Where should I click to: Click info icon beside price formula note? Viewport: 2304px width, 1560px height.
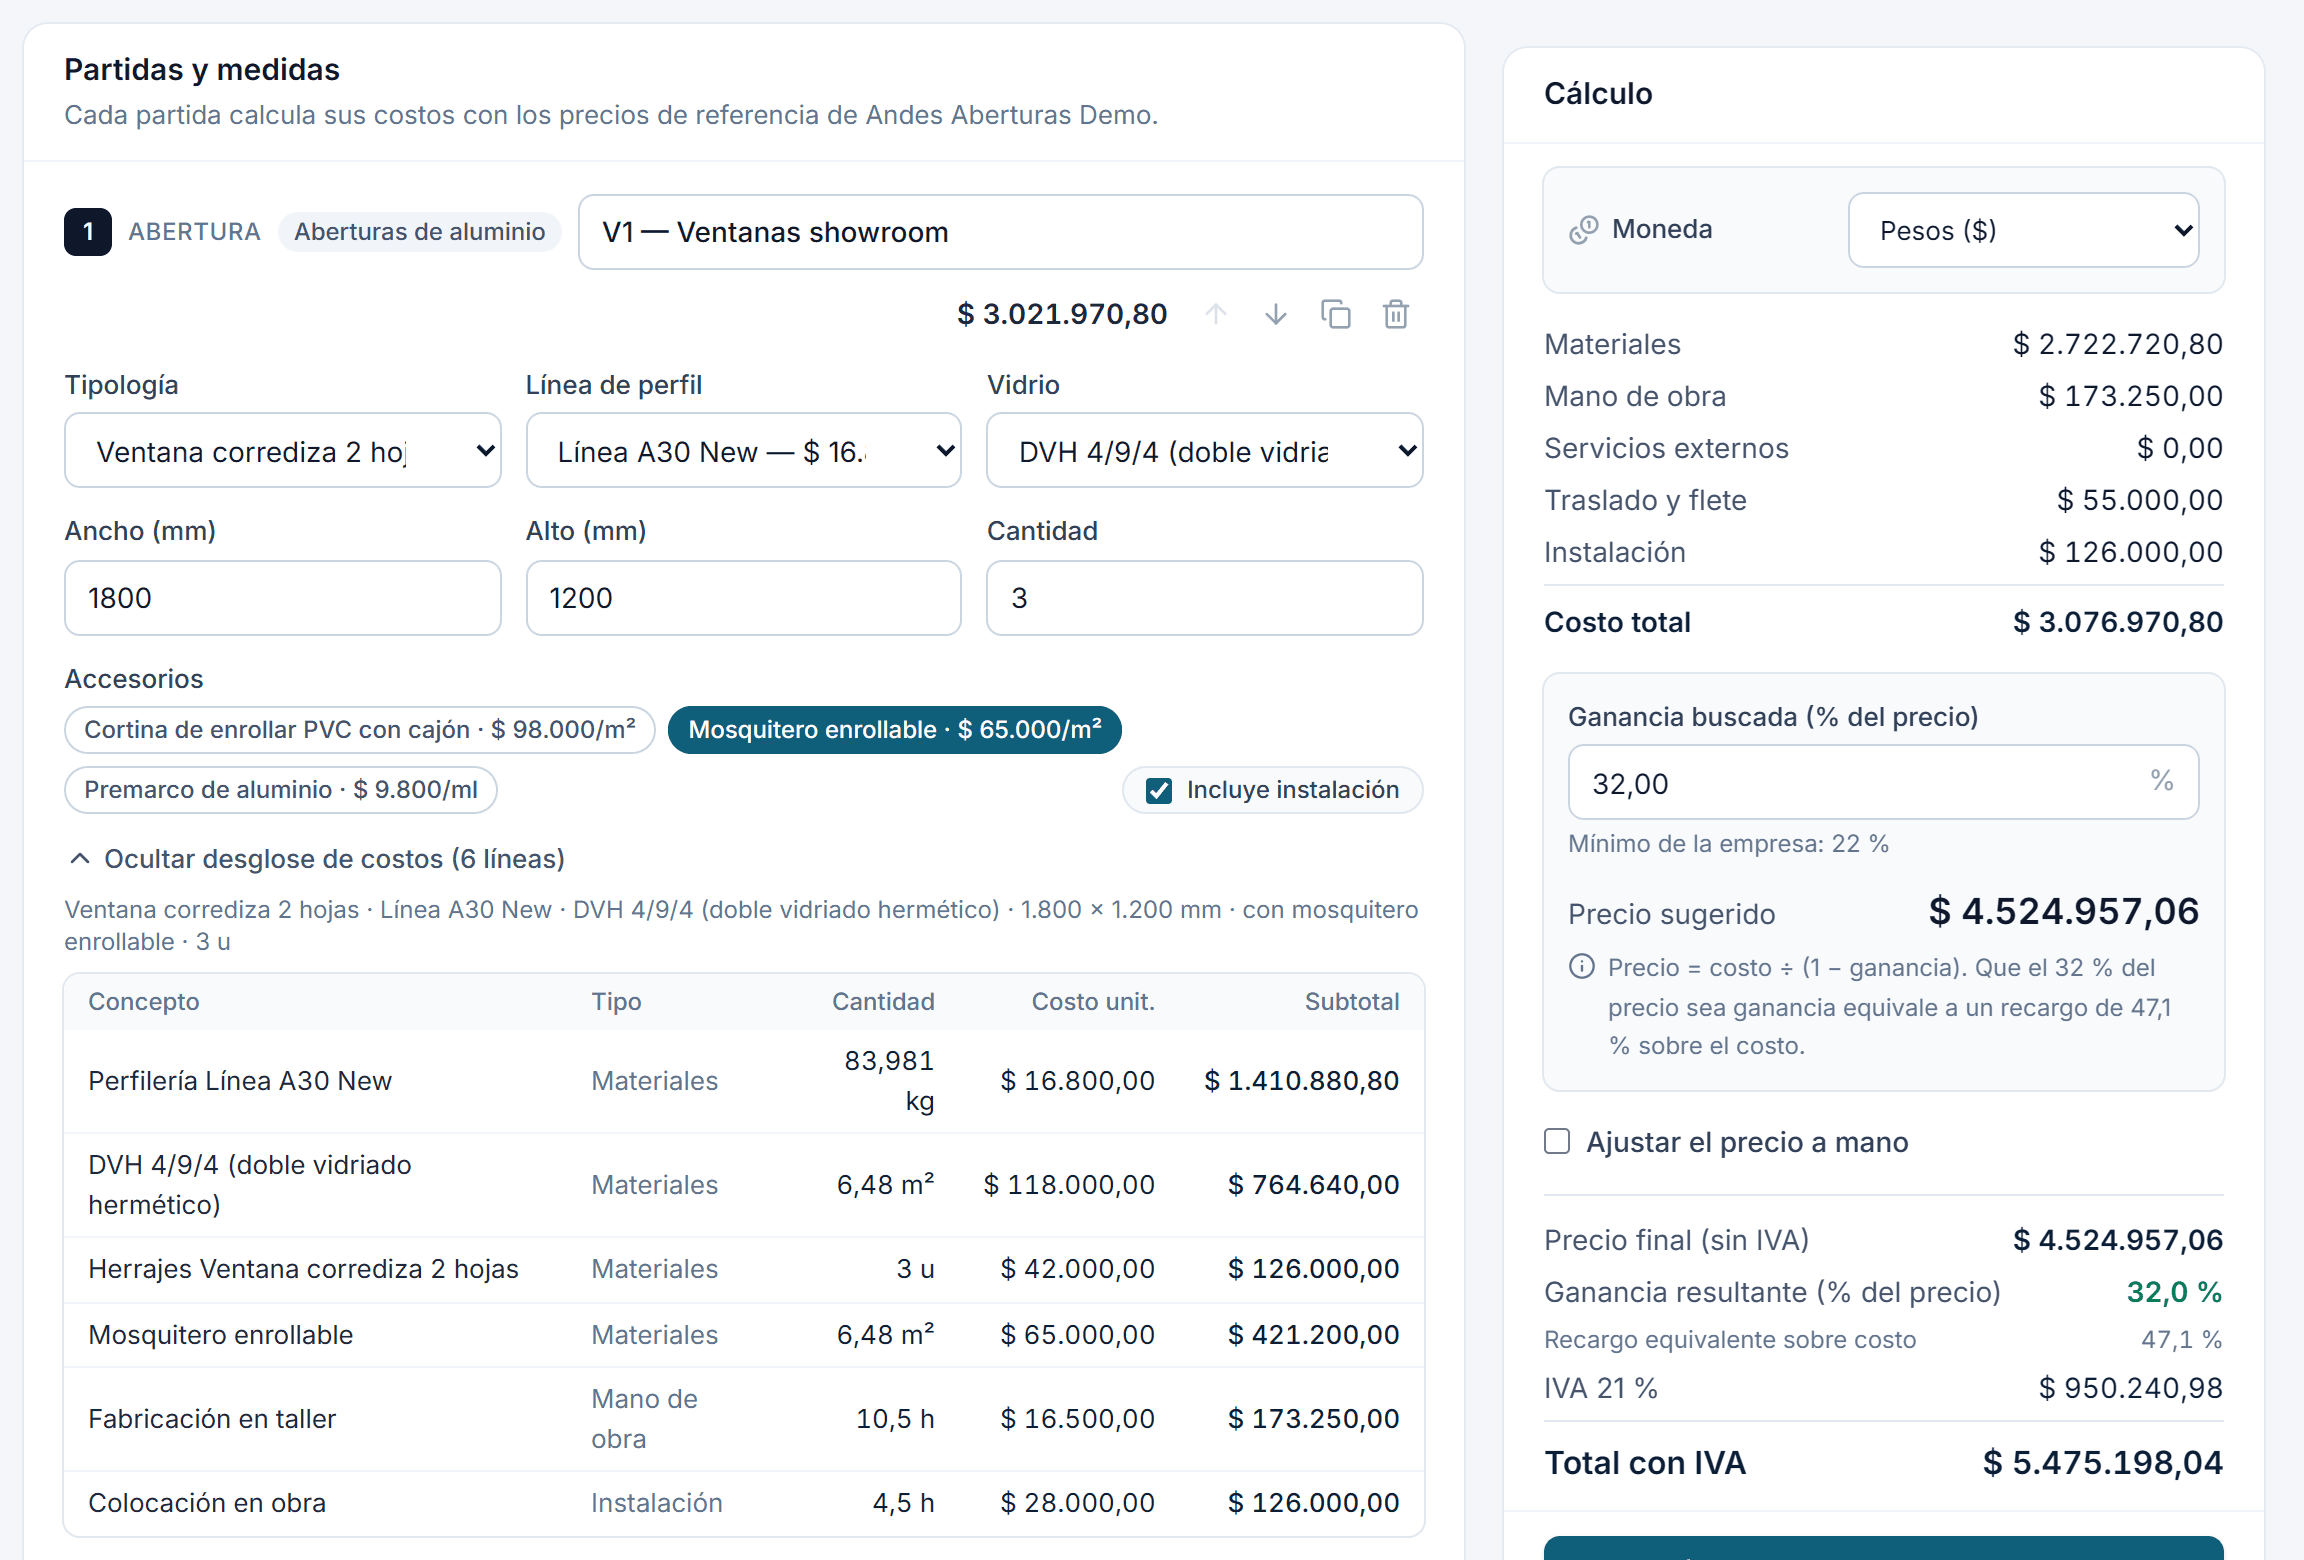[1582, 967]
